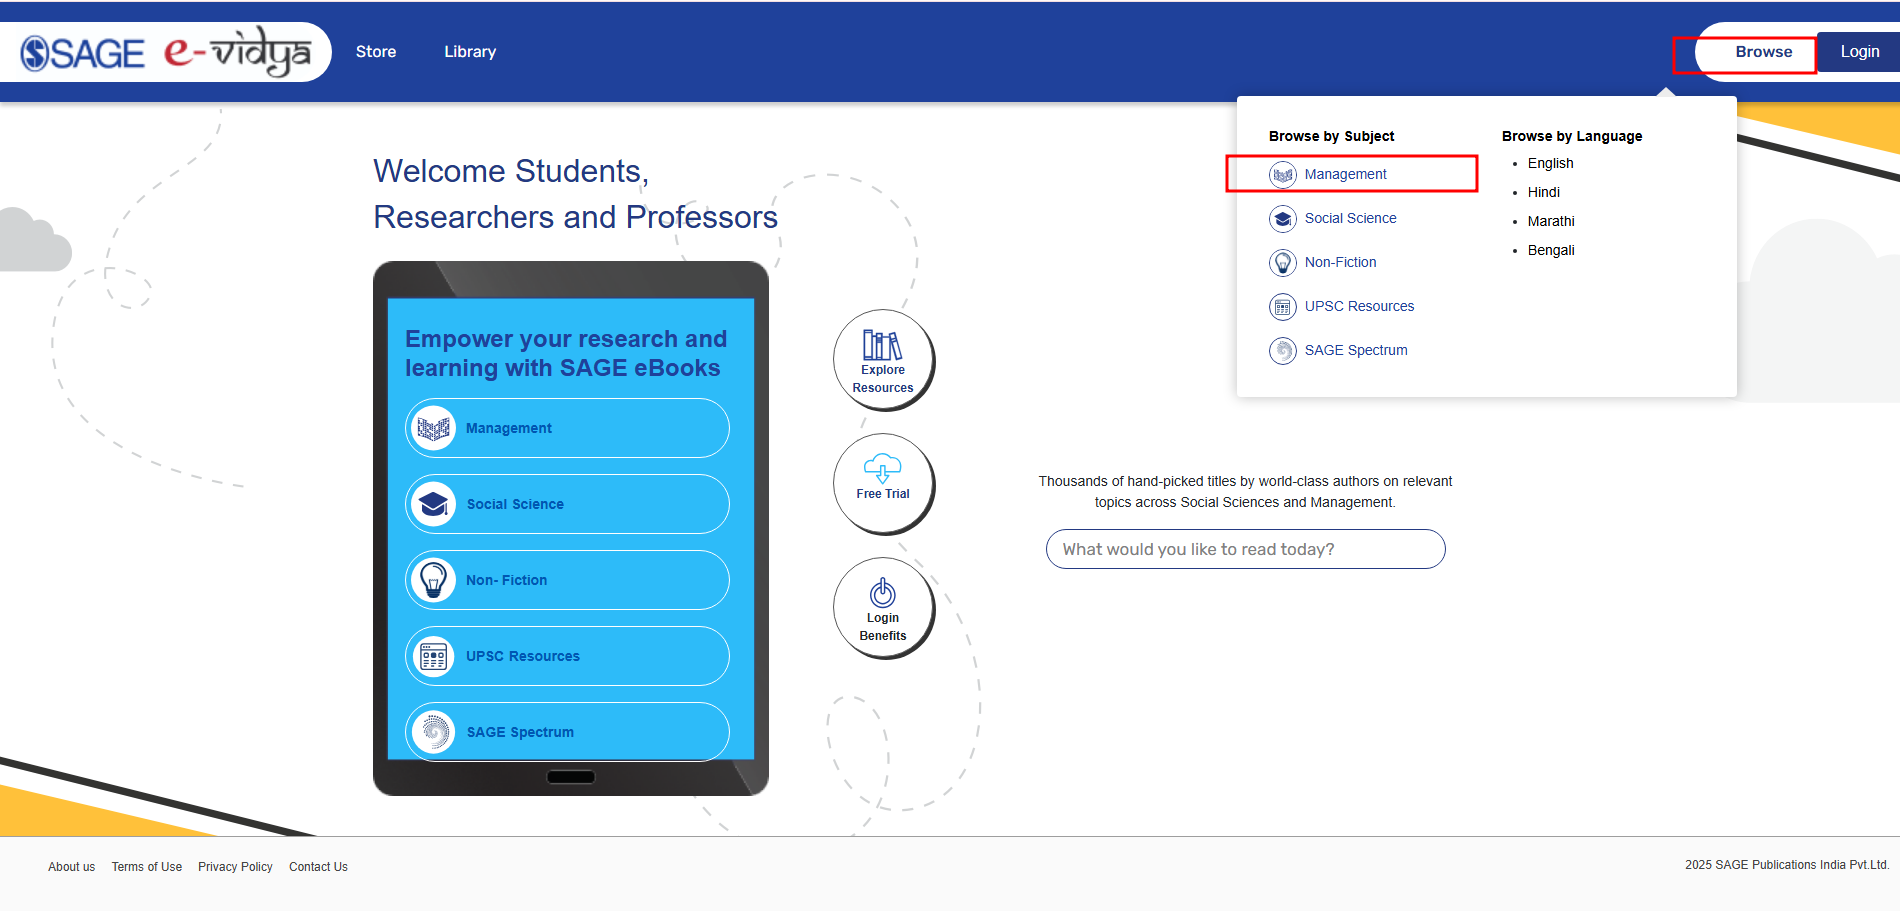Pick Bengali from language list
The image size is (1900, 915).
click(x=1550, y=250)
